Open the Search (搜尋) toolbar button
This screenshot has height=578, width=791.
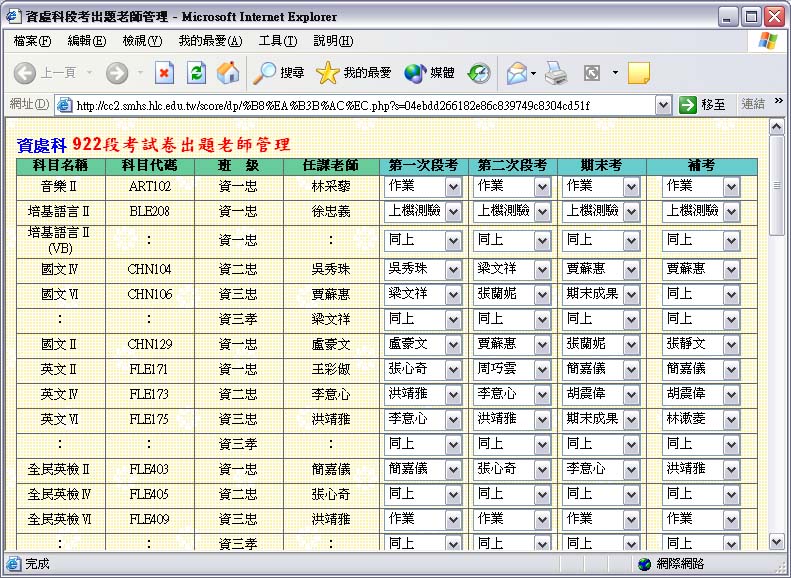pos(279,73)
